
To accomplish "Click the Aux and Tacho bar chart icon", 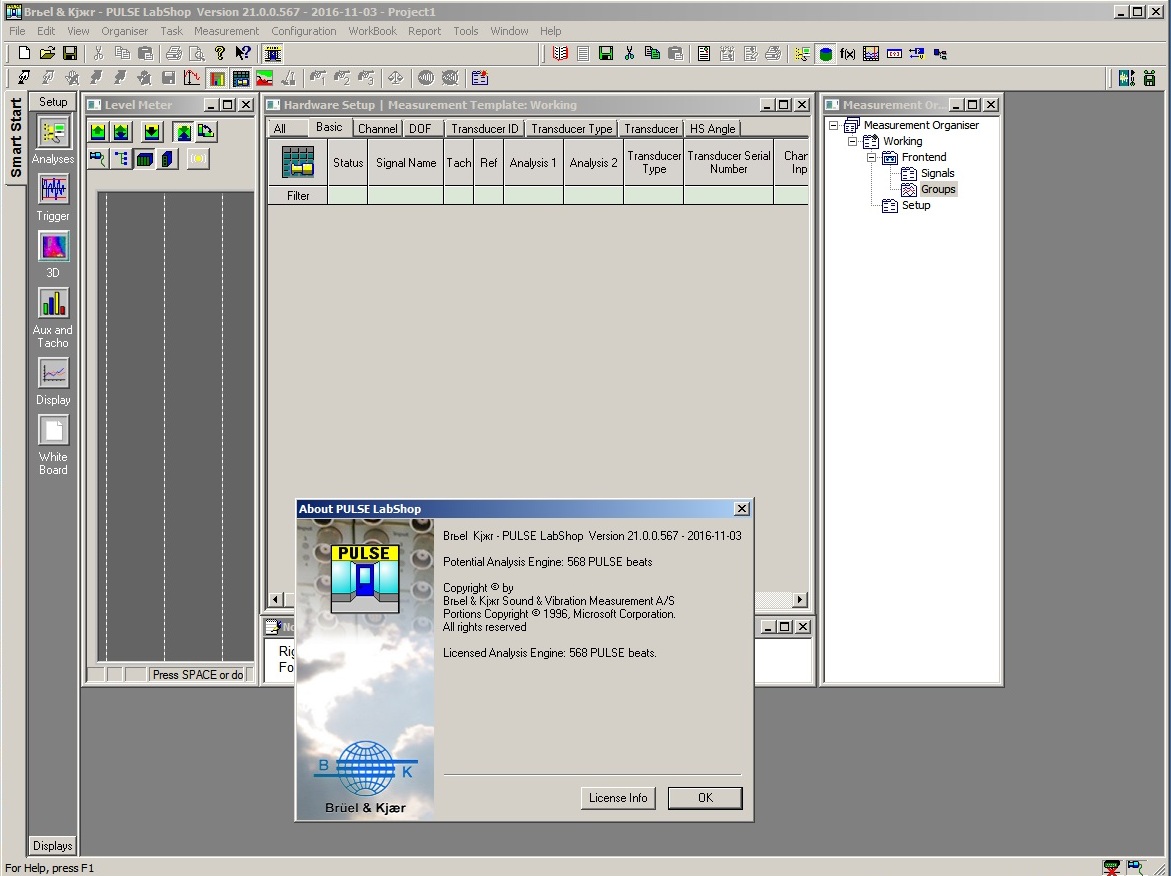I will click(x=53, y=303).
